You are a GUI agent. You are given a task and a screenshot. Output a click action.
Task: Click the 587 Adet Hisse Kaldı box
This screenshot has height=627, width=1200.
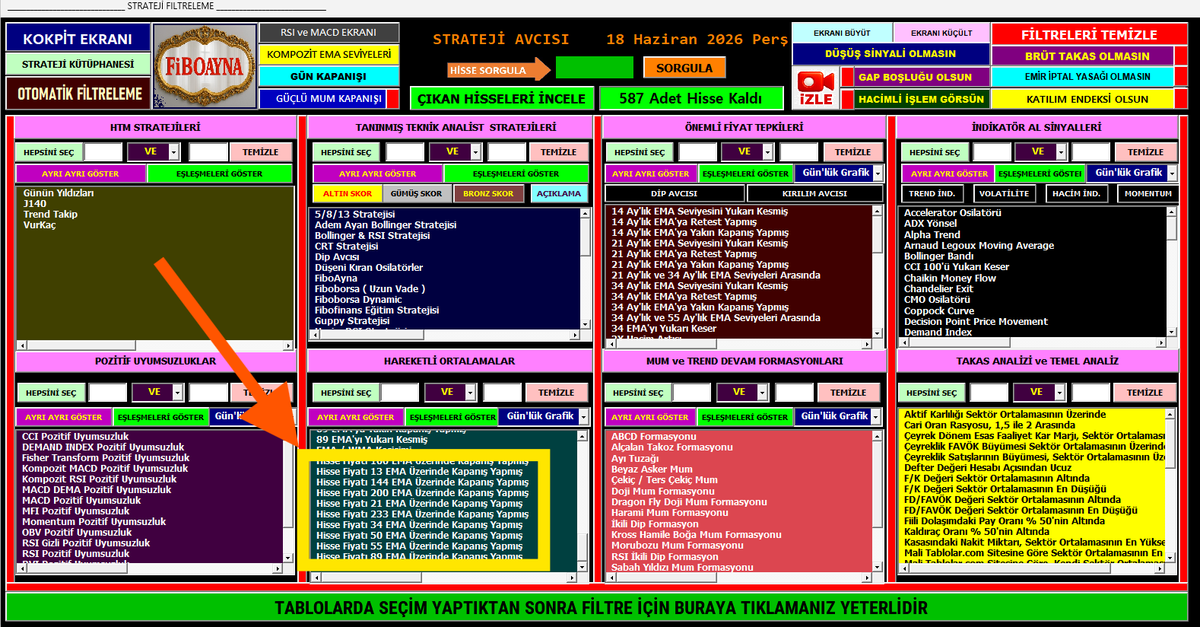(x=690, y=98)
